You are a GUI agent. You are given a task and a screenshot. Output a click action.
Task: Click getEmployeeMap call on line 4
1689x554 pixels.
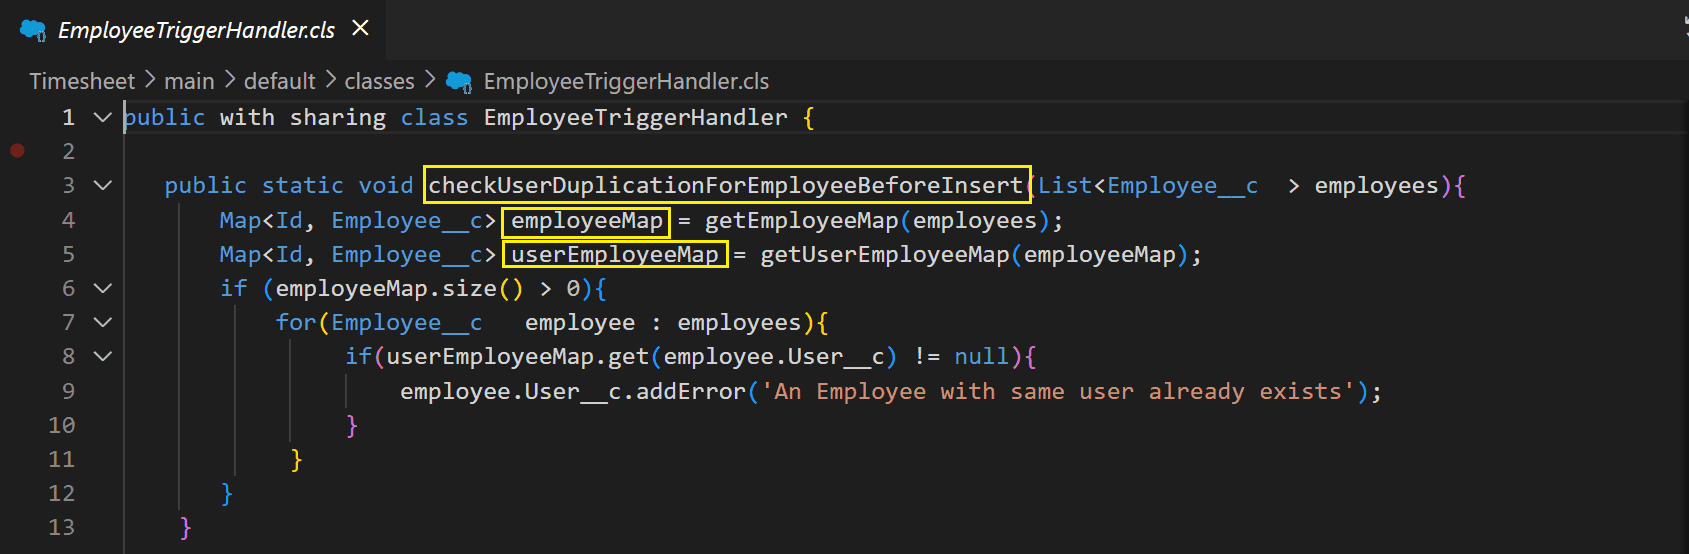click(x=801, y=220)
